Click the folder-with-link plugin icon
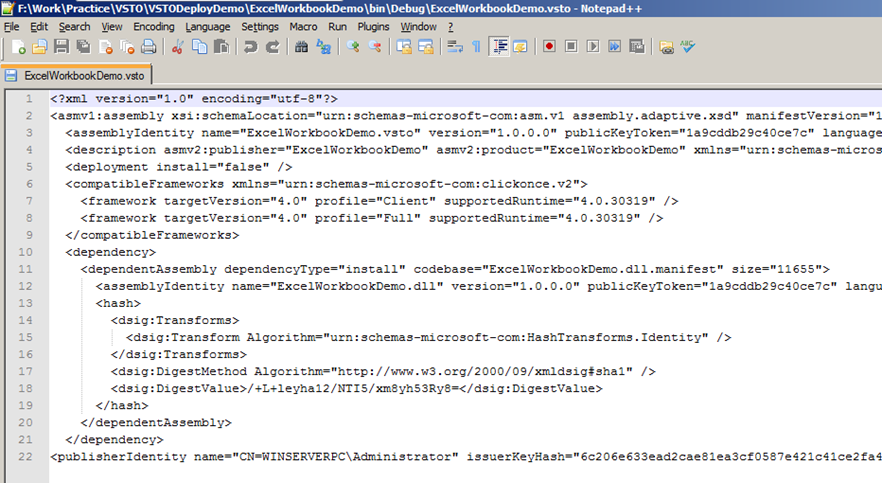The width and height of the screenshot is (882, 483). tap(667, 47)
